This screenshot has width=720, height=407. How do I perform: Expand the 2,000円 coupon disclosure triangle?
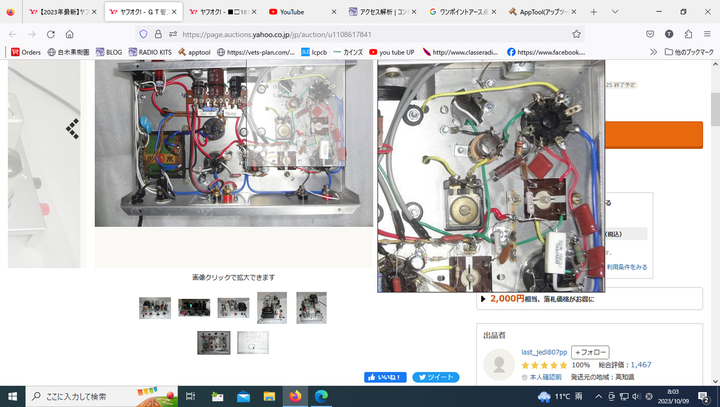click(485, 298)
